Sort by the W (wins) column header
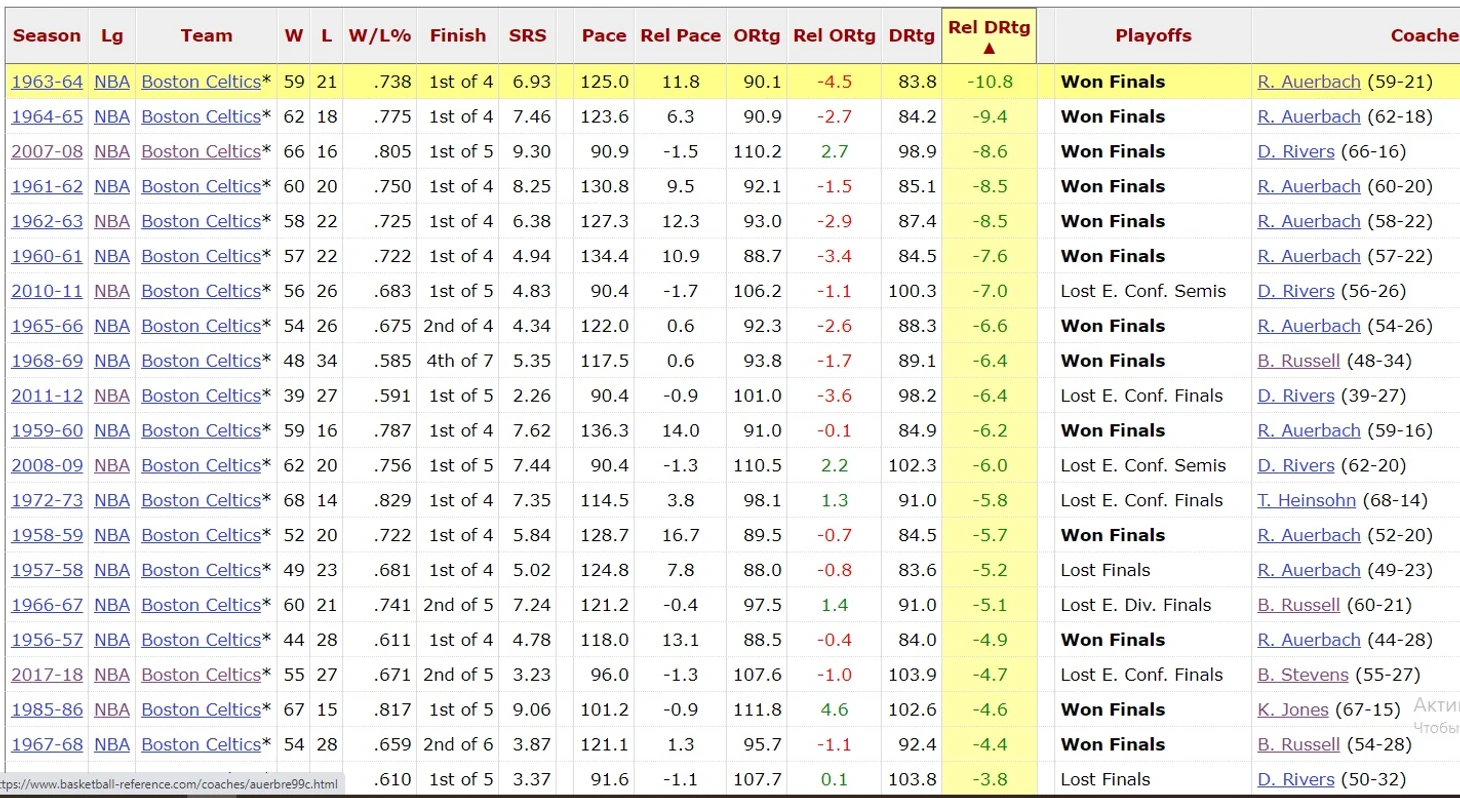This screenshot has height=798, width=1460. tap(294, 35)
